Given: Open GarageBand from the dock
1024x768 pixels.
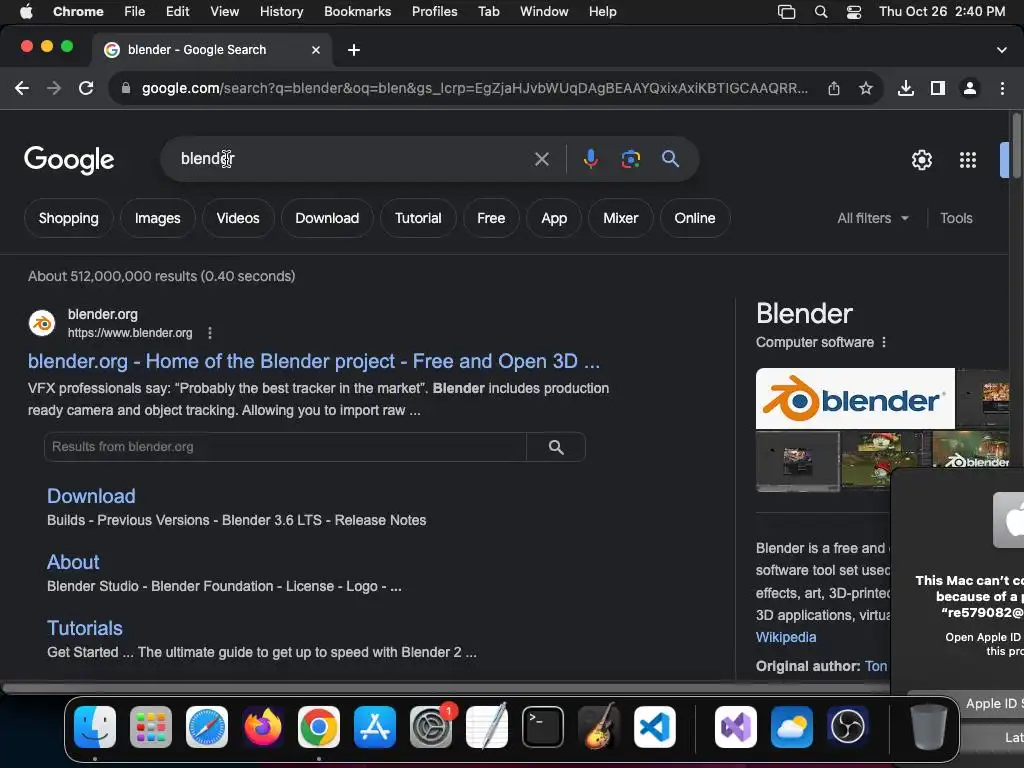Looking at the screenshot, I should 599,727.
